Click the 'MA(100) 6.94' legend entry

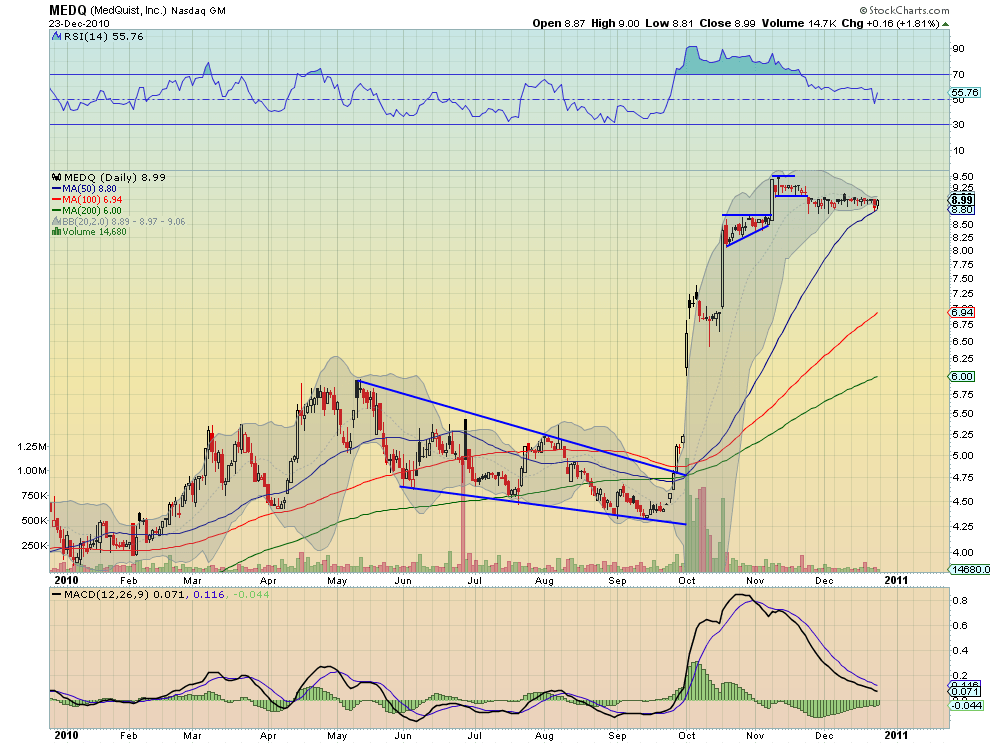pyautogui.click(x=92, y=200)
